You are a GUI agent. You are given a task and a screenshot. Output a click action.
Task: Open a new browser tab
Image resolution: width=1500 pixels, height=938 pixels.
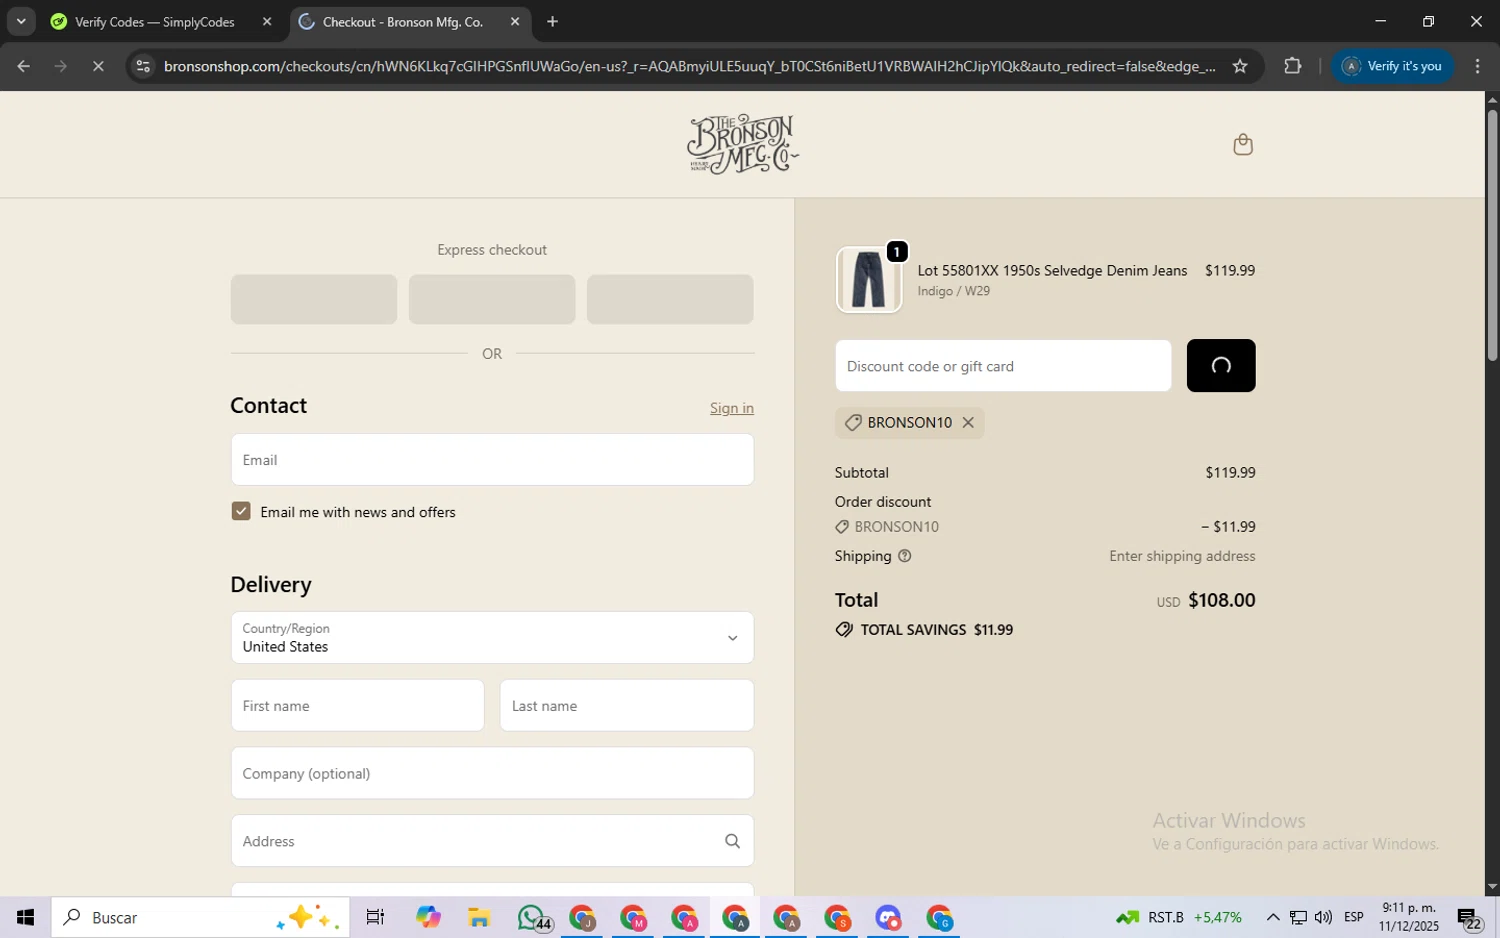pos(552,21)
